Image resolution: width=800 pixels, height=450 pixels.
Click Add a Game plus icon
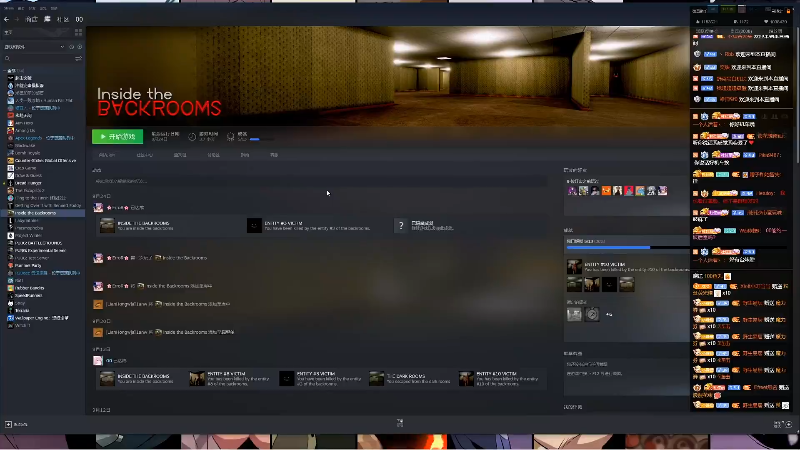click(8, 424)
